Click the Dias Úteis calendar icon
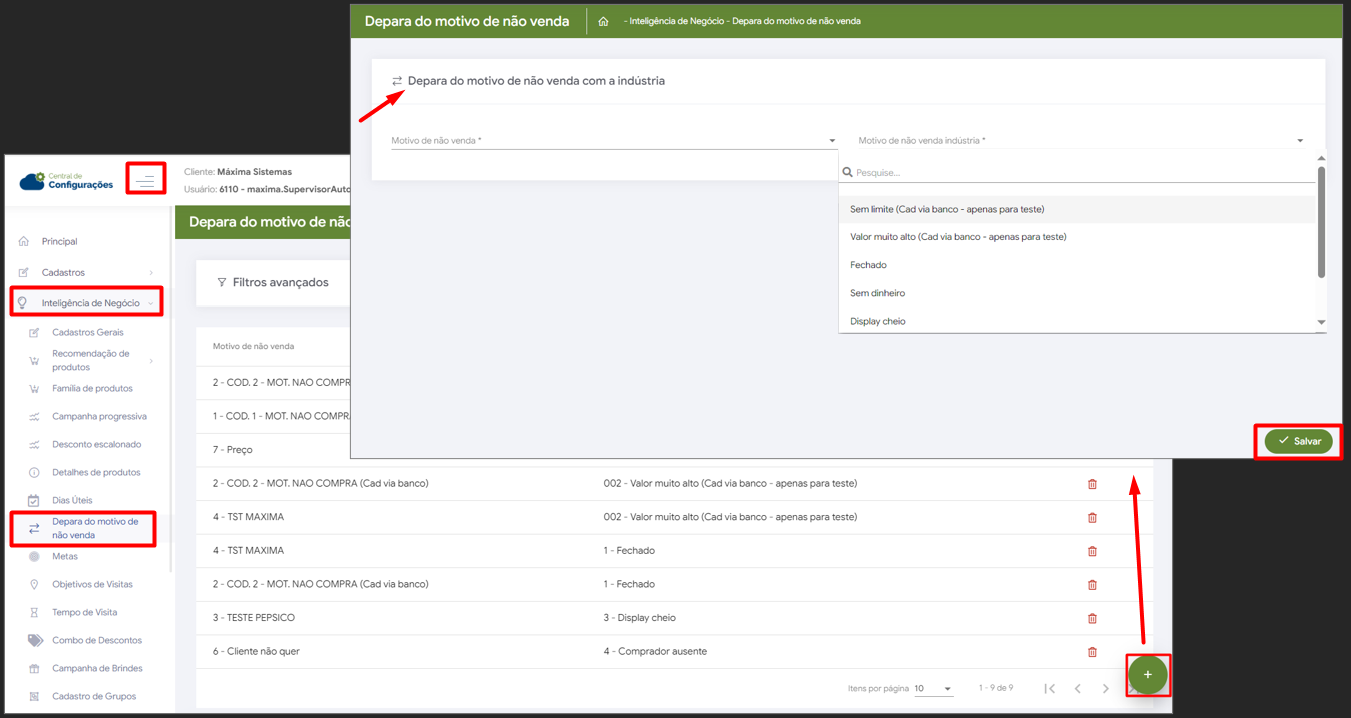 pyautogui.click(x=34, y=500)
